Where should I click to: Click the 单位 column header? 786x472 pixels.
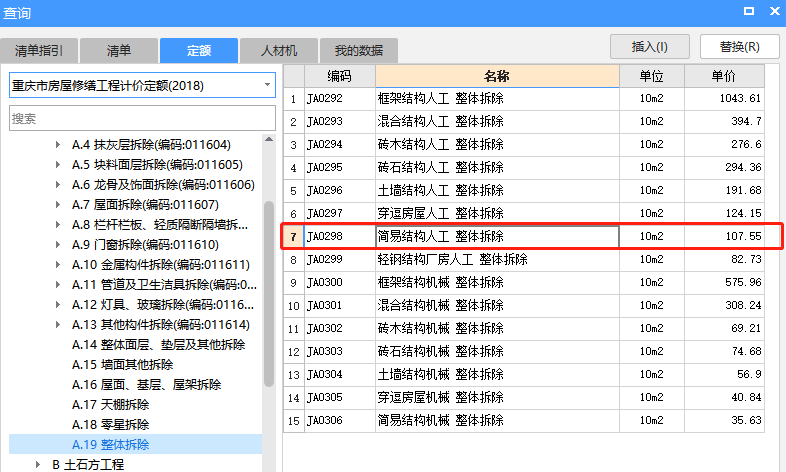(x=652, y=76)
